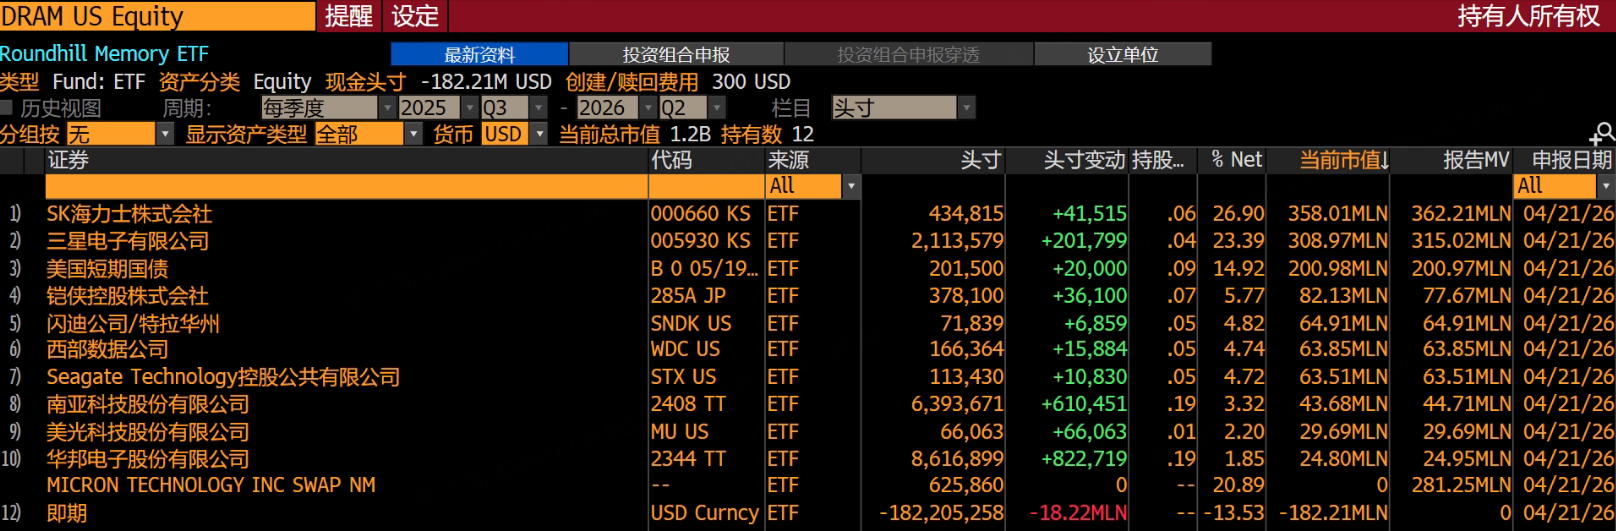1616x531 pixels.
Task: Sort by the 头寸变动 column header
Action: click(1084, 160)
